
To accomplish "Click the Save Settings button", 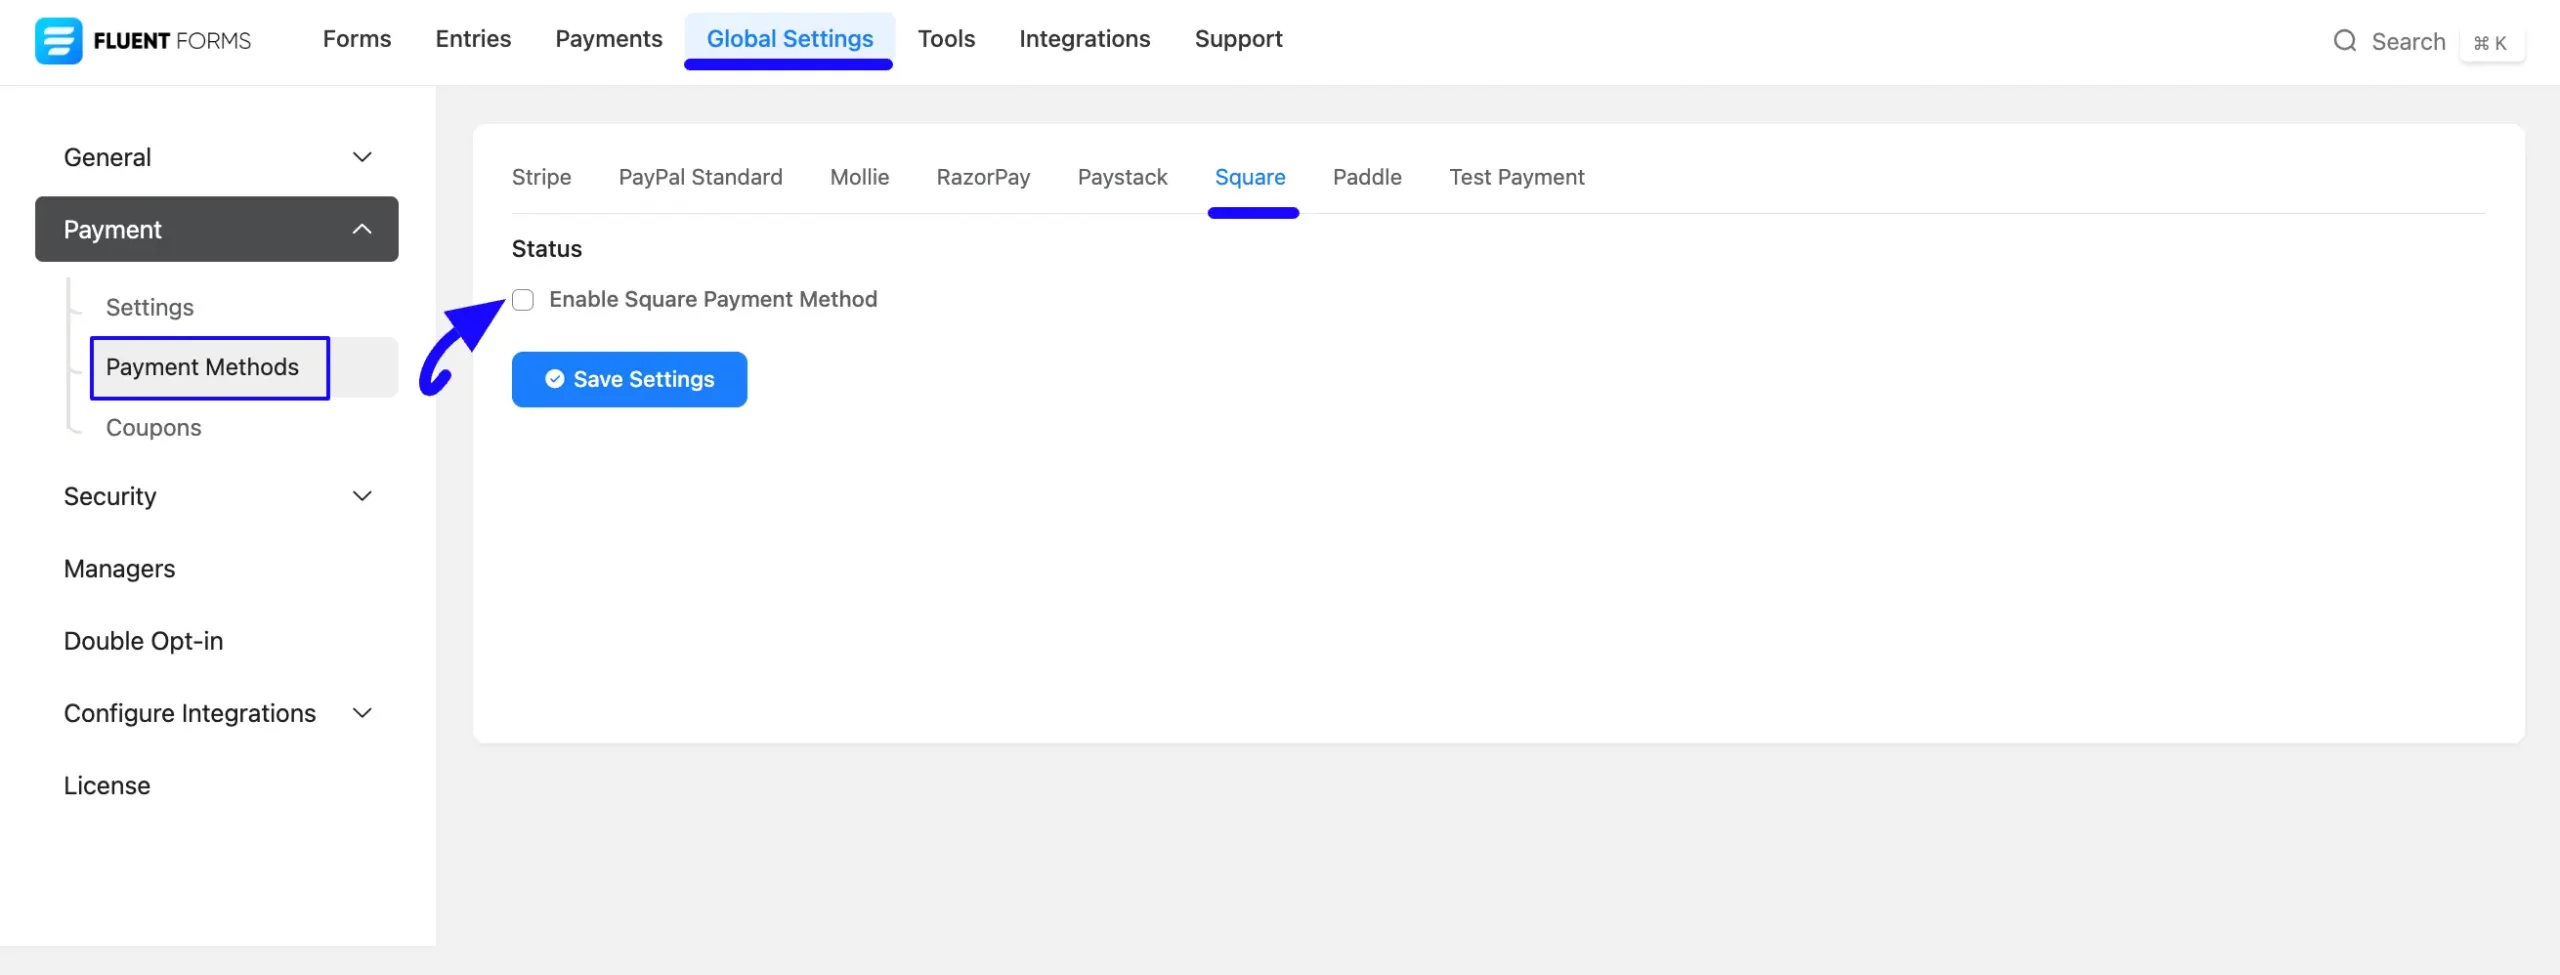I will tap(629, 379).
